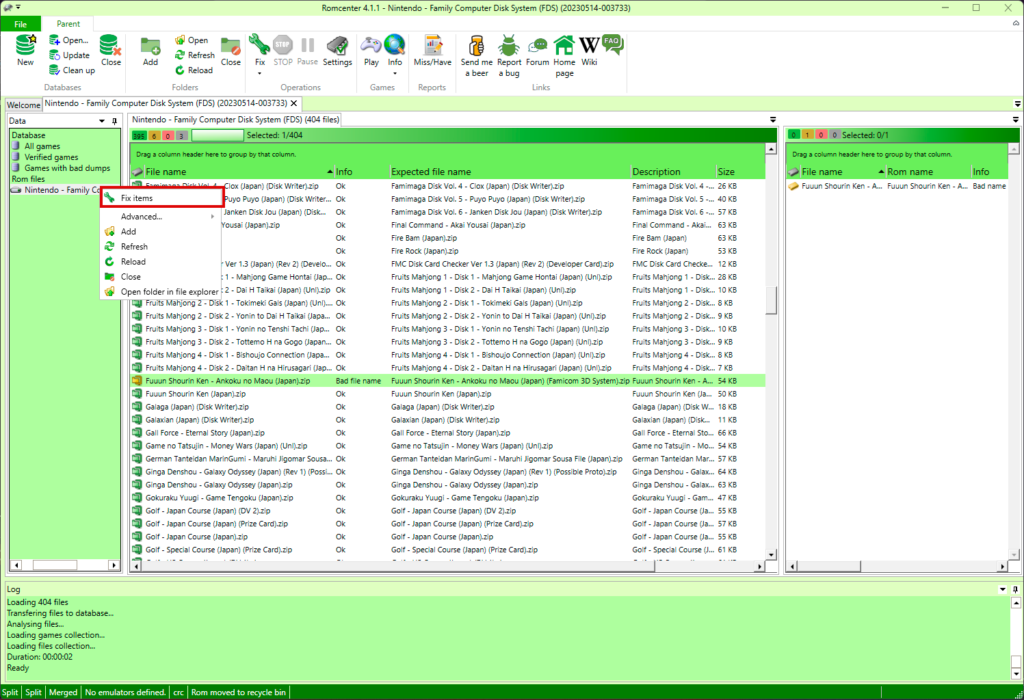Select Fix items in the context menu
The height and width of the screenshot is (700, 1024).
[x=162, y=198]
